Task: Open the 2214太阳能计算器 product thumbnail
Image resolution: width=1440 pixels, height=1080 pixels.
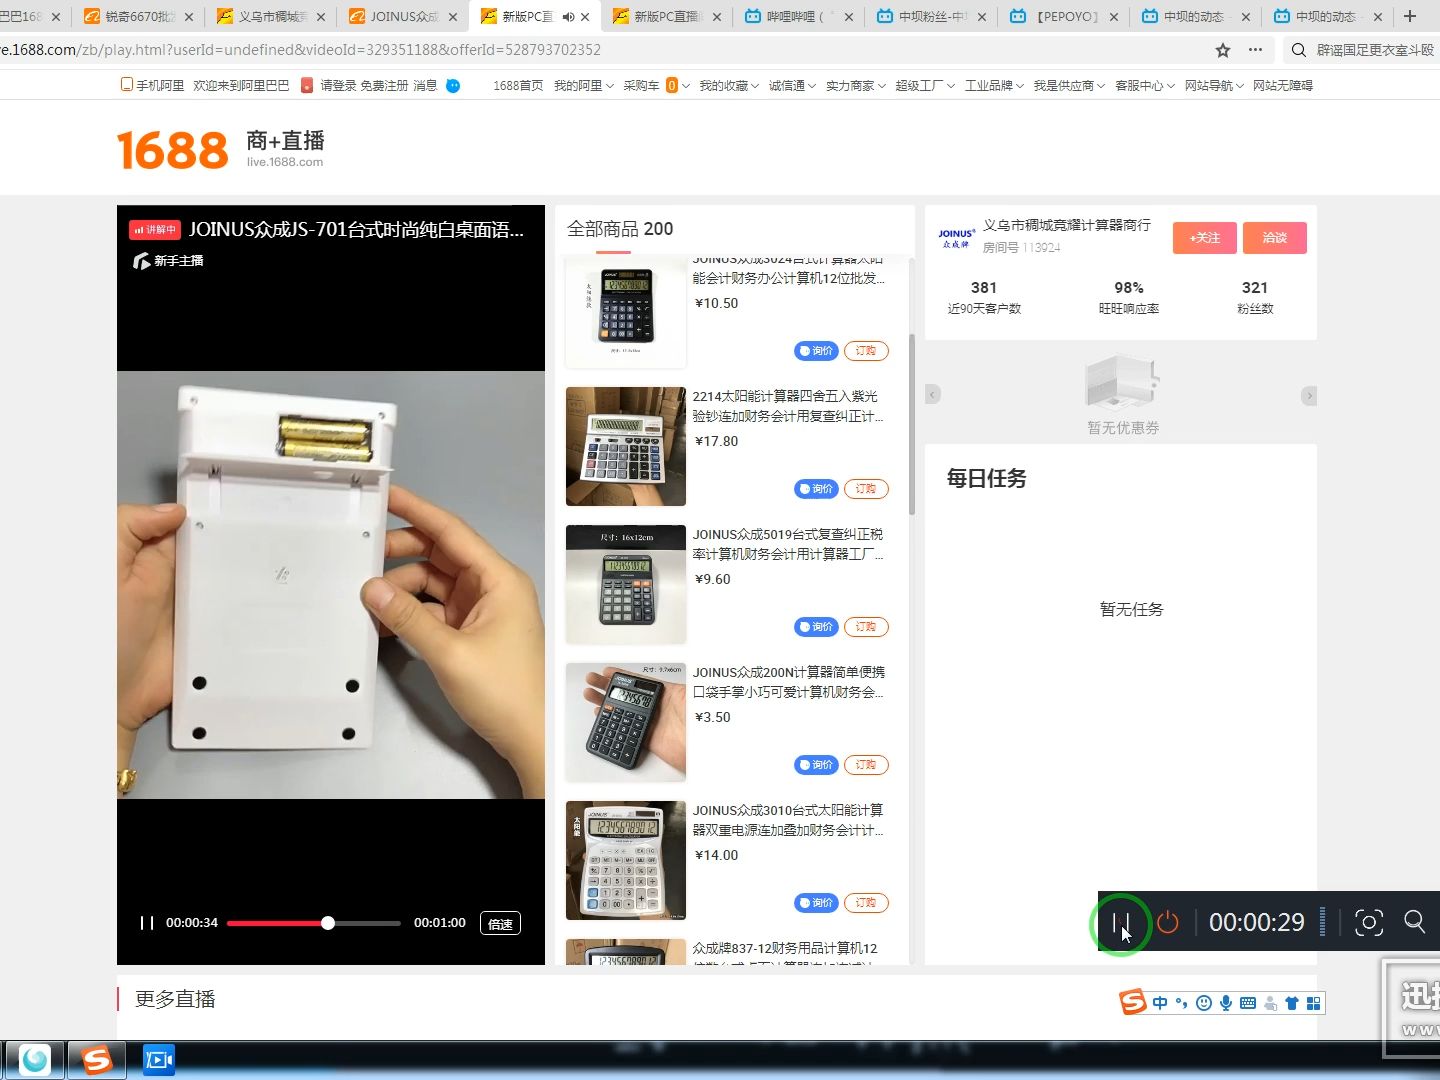Action: coord(626,446)
